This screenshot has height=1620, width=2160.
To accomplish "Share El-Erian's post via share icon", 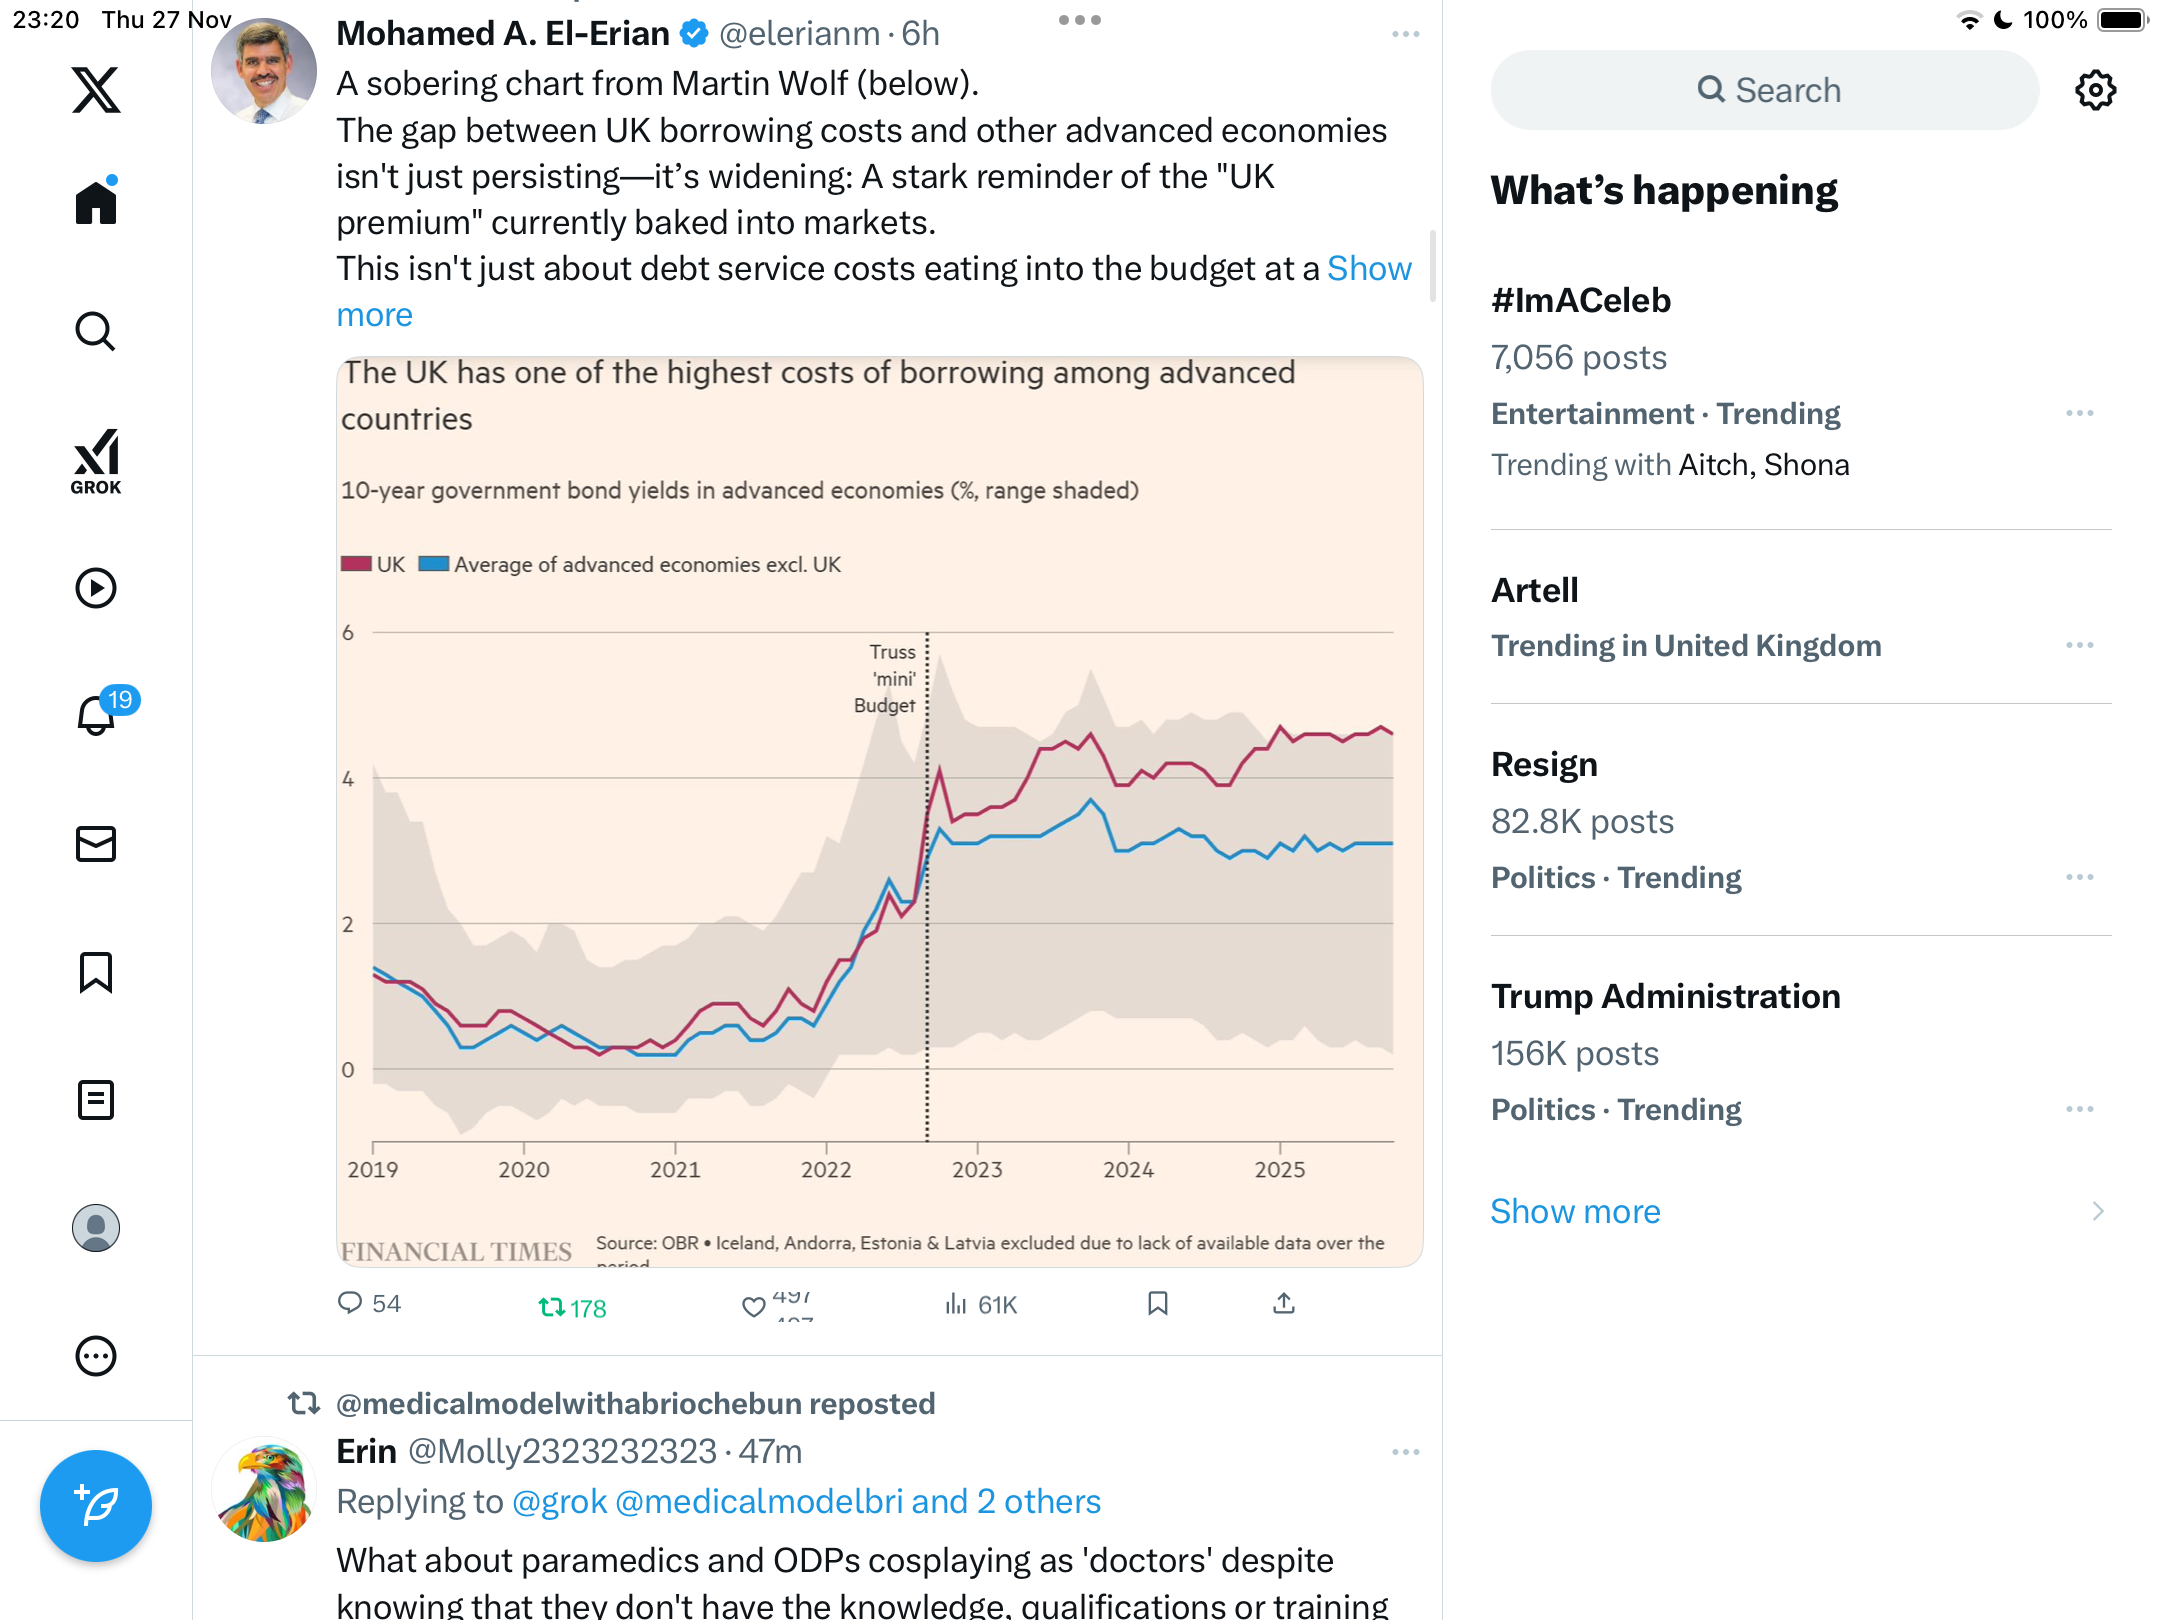I will (1284, 1303).
